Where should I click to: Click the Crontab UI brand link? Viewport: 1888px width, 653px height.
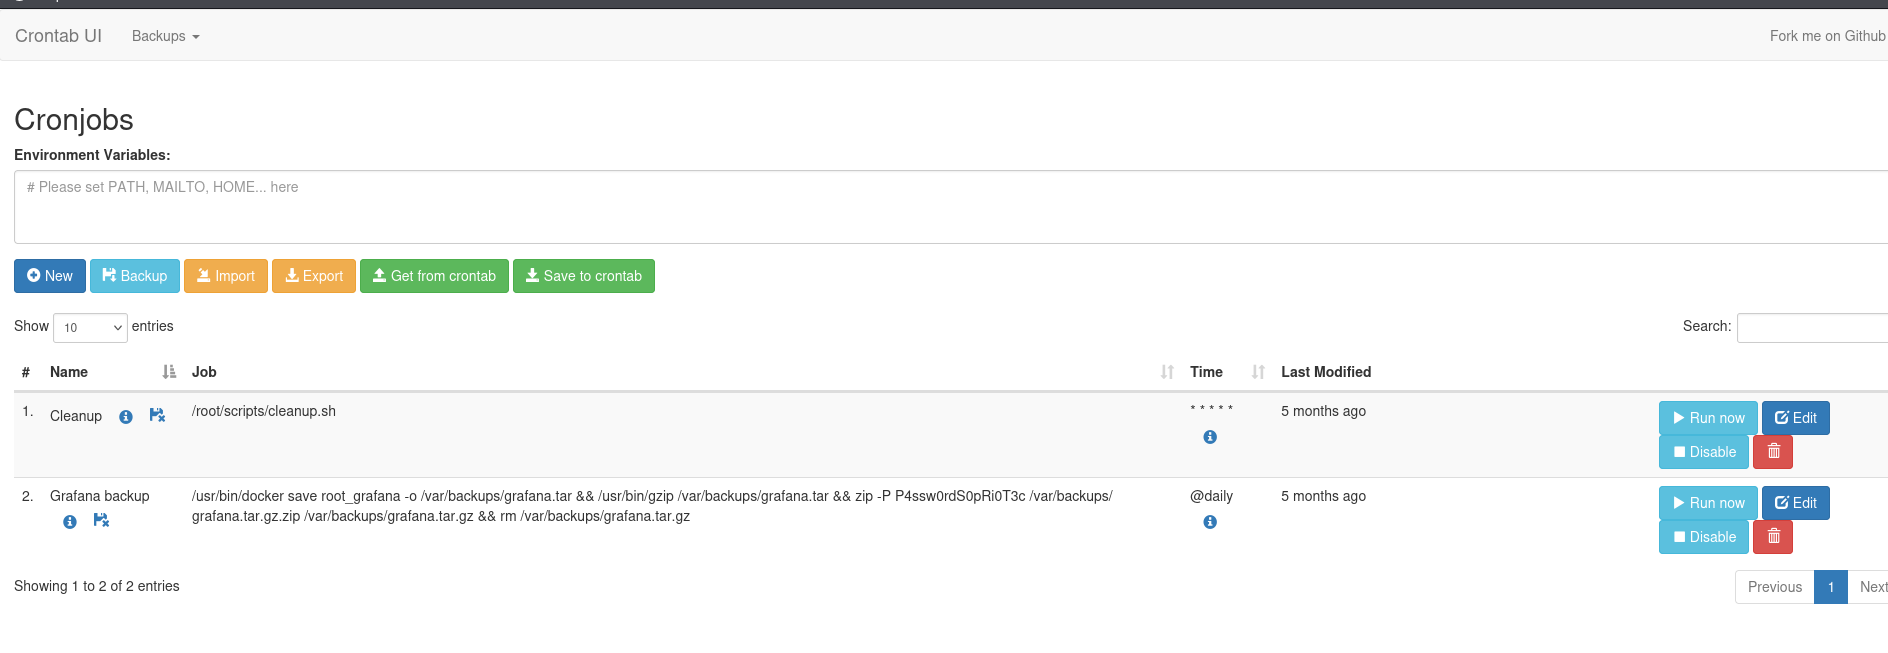pyautogui.click(x=58, y=36)
